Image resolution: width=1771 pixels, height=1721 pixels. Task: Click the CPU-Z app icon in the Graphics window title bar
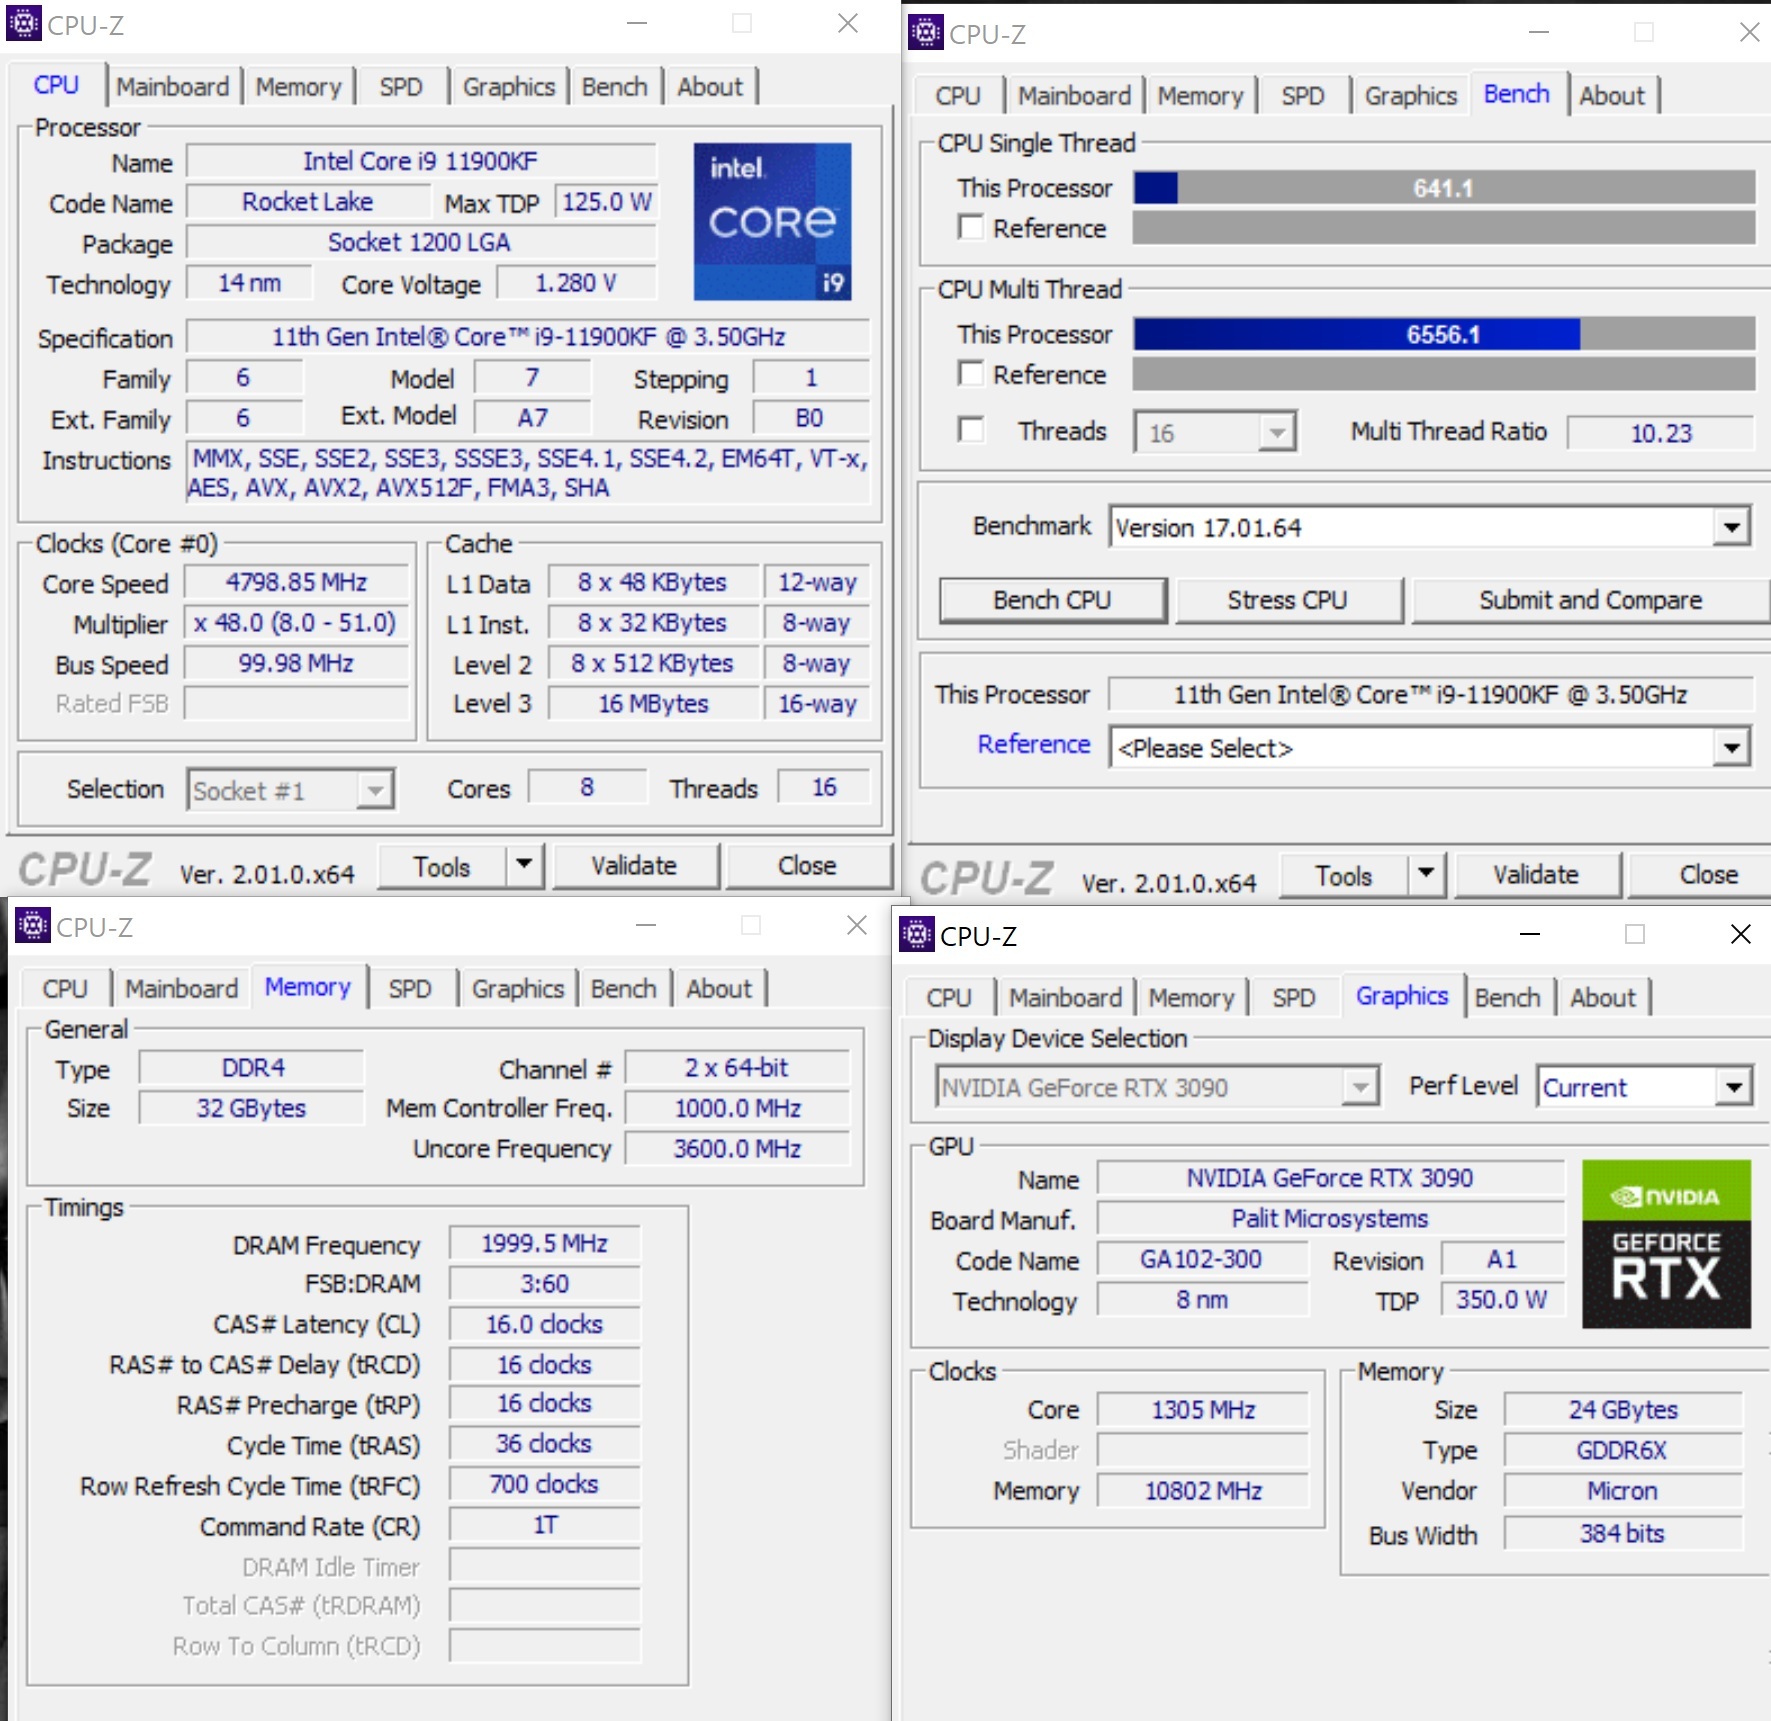point(916,934)
